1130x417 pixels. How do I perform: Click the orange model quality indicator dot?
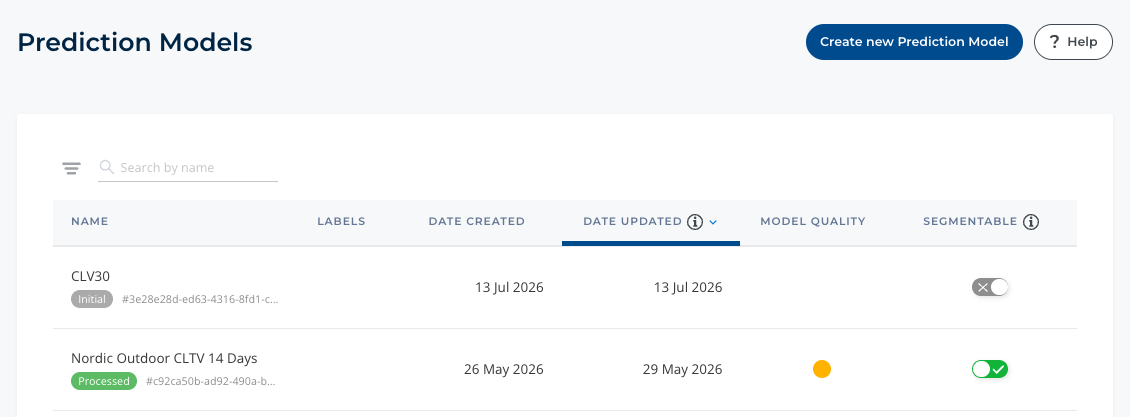pos(822,369)
